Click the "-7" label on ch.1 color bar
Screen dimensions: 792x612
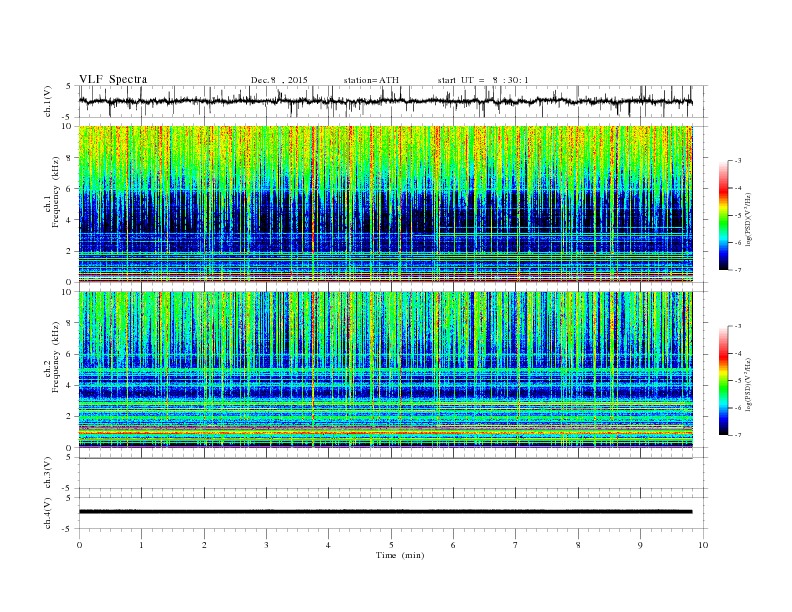click(x=738, y=270)
